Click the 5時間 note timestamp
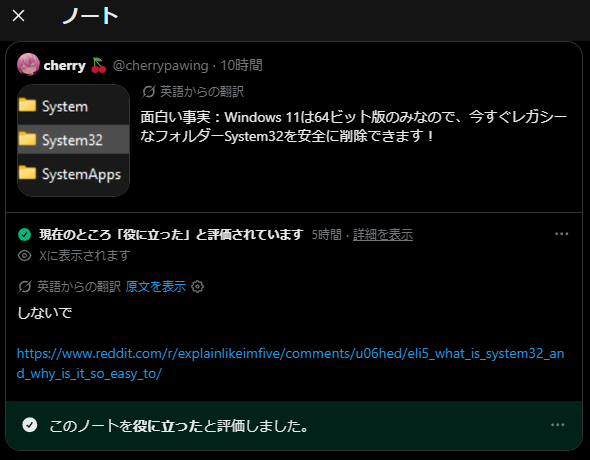The image size is (590, 460). click(x=326, y=235)
